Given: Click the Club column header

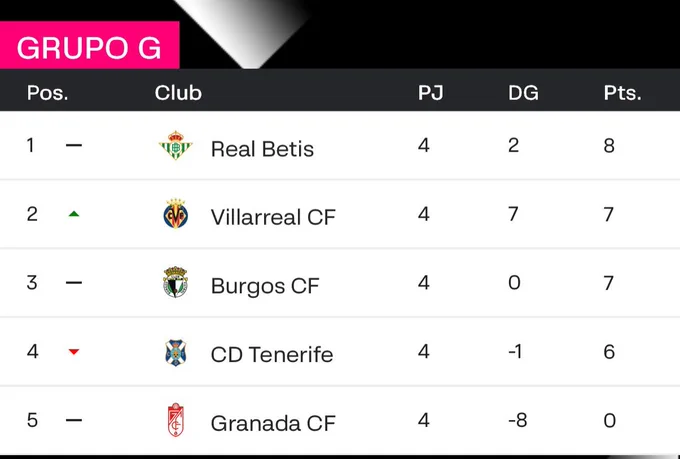Looking at the screenshot, I should [x=178, y=93].
